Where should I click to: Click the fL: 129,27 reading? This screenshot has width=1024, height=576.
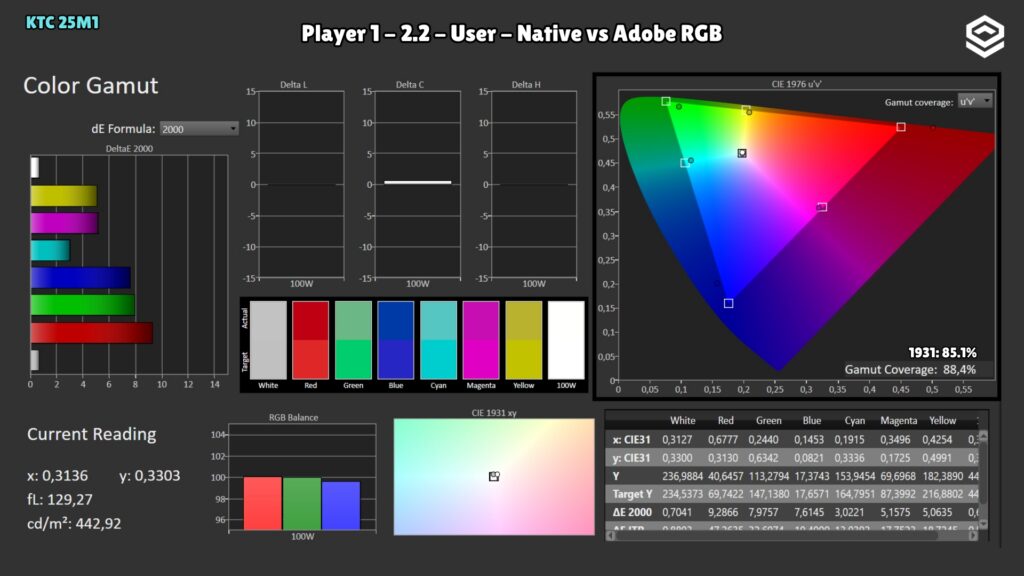(59, 499)
